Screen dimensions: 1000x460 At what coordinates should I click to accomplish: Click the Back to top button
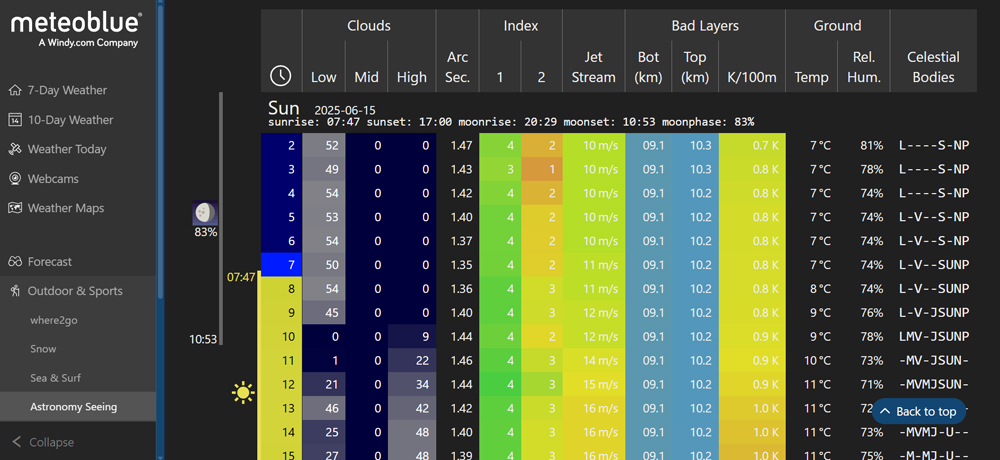pyautogui.click(x=918, y=412)
